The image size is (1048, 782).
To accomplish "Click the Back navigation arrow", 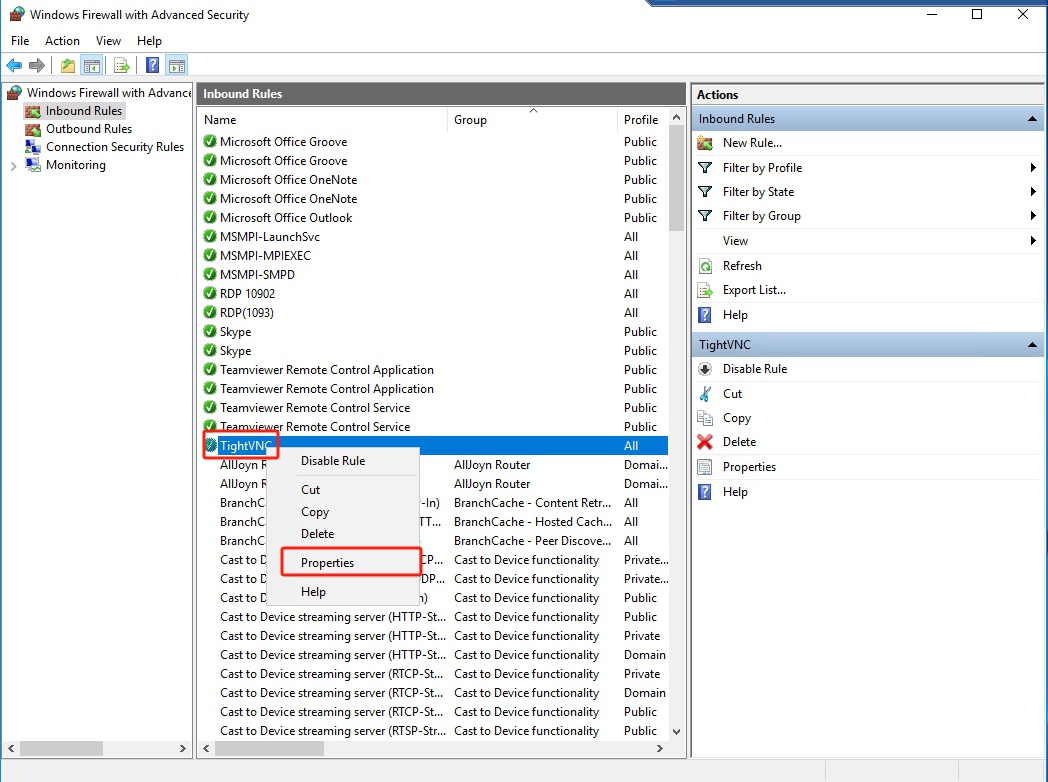I will pyautogui.click(x=14, y=65).
